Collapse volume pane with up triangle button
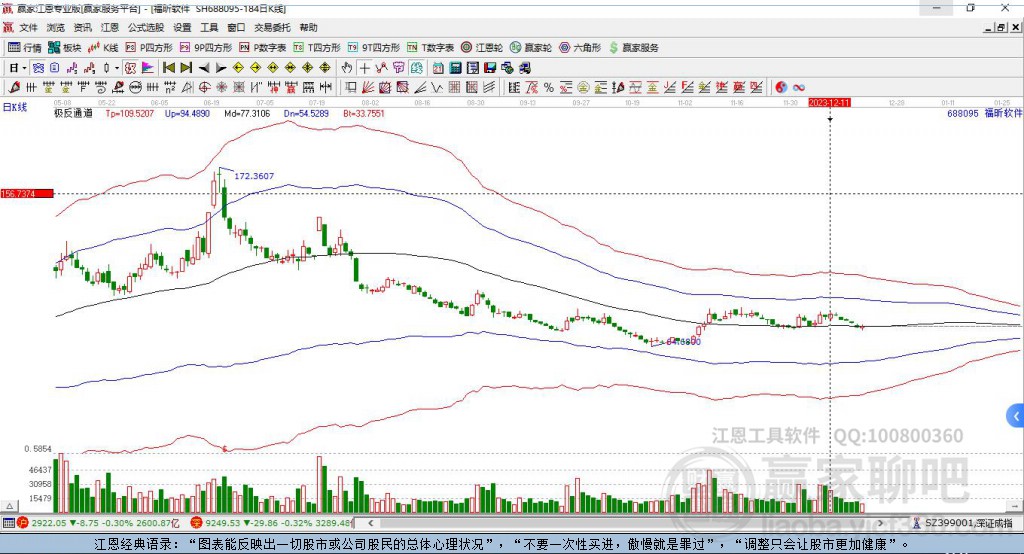Image resolution: width=1024 pixels, height=554 pixels. (x=9, y=506)
